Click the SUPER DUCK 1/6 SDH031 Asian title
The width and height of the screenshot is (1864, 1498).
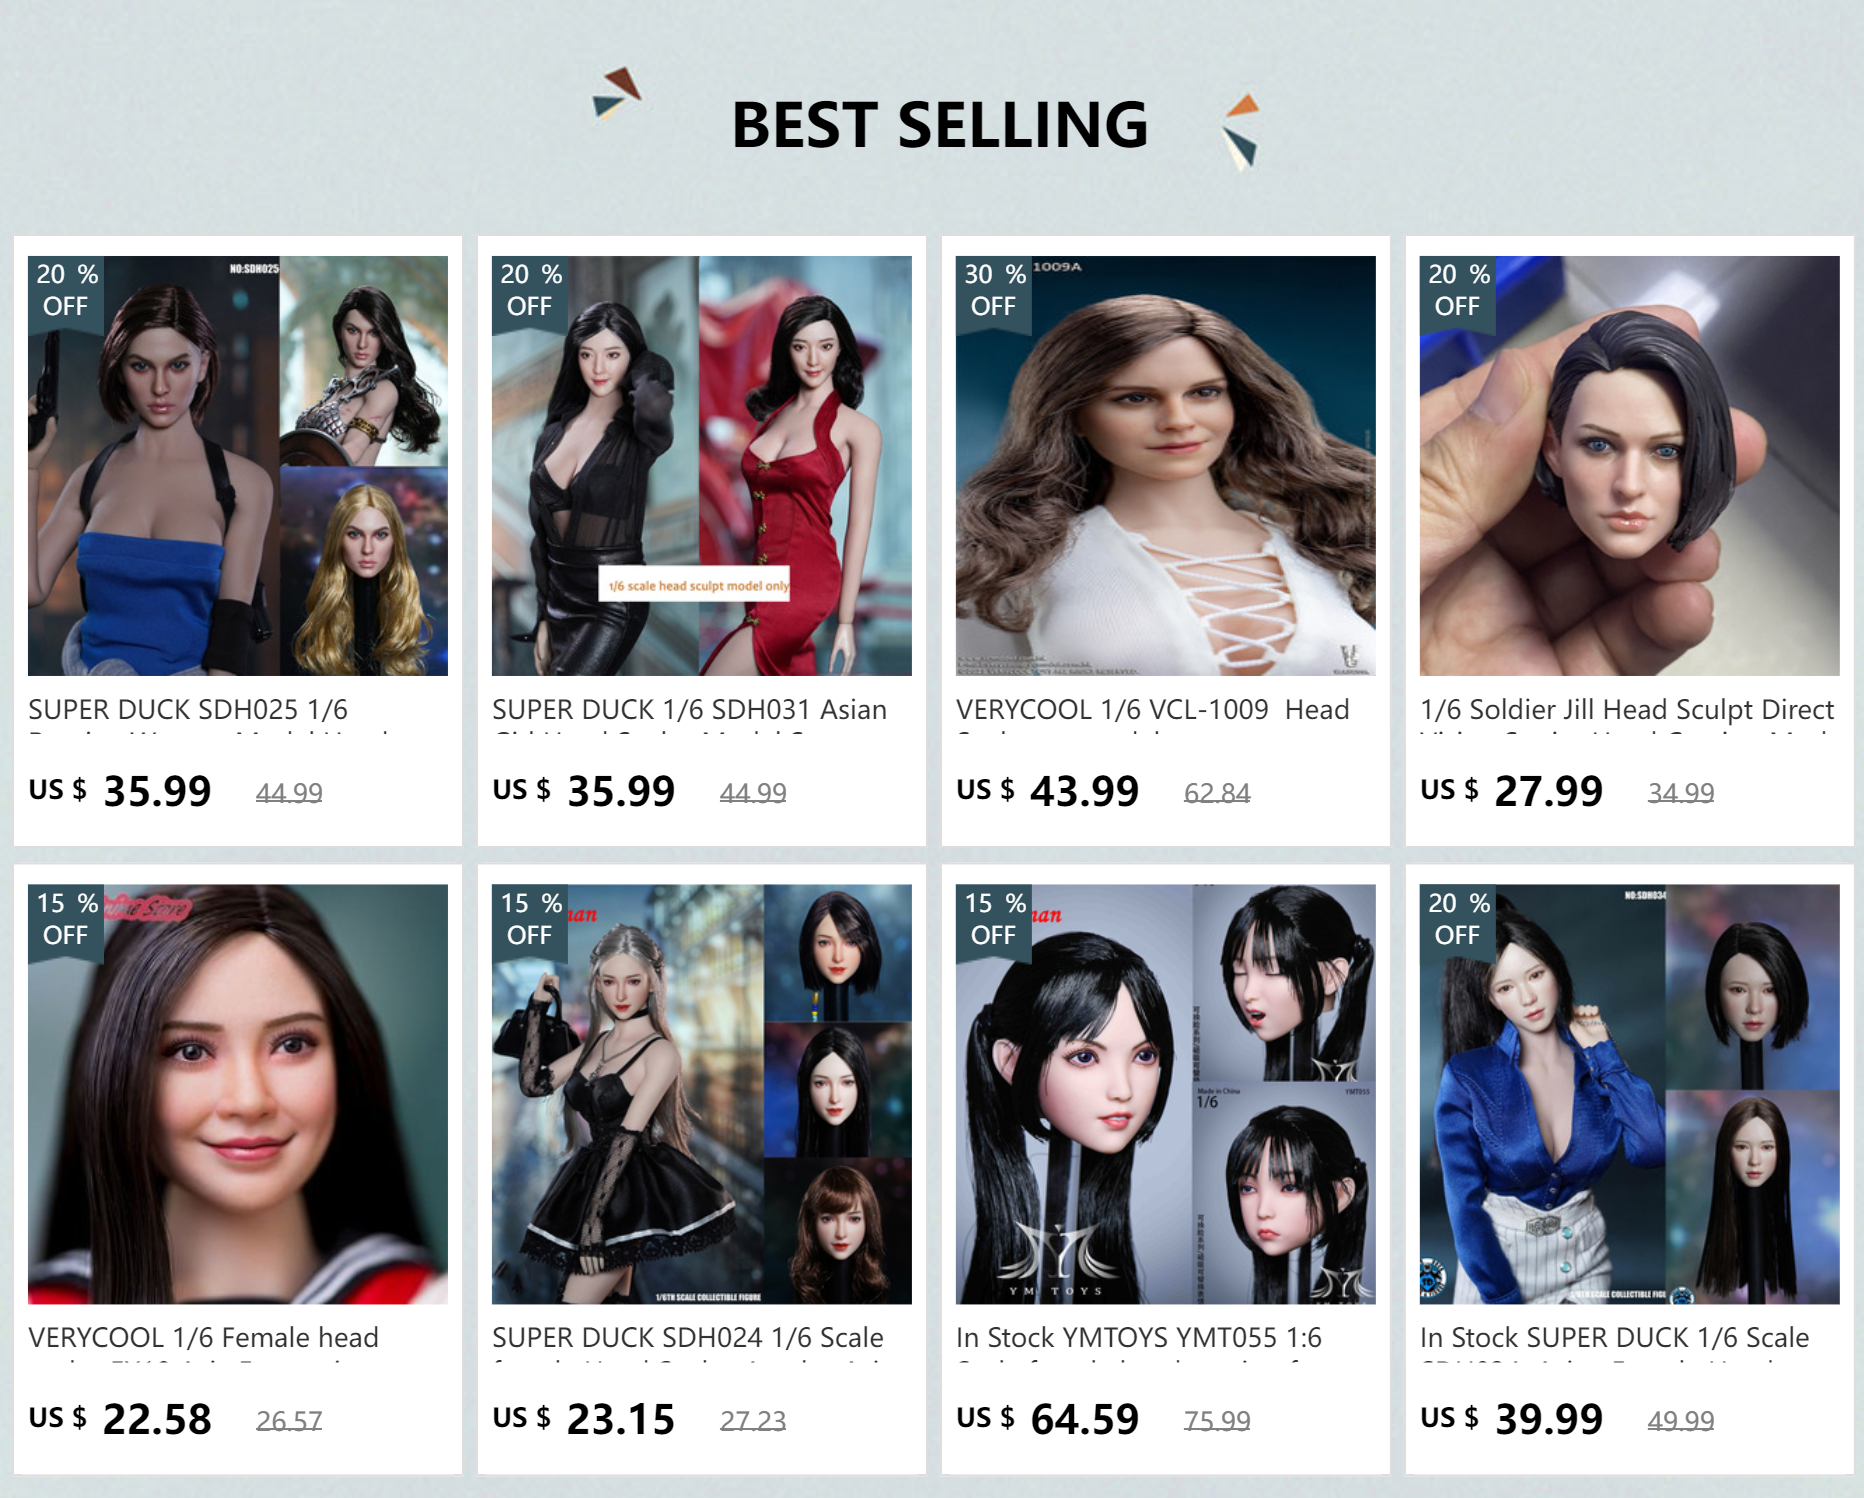point(689,710)
